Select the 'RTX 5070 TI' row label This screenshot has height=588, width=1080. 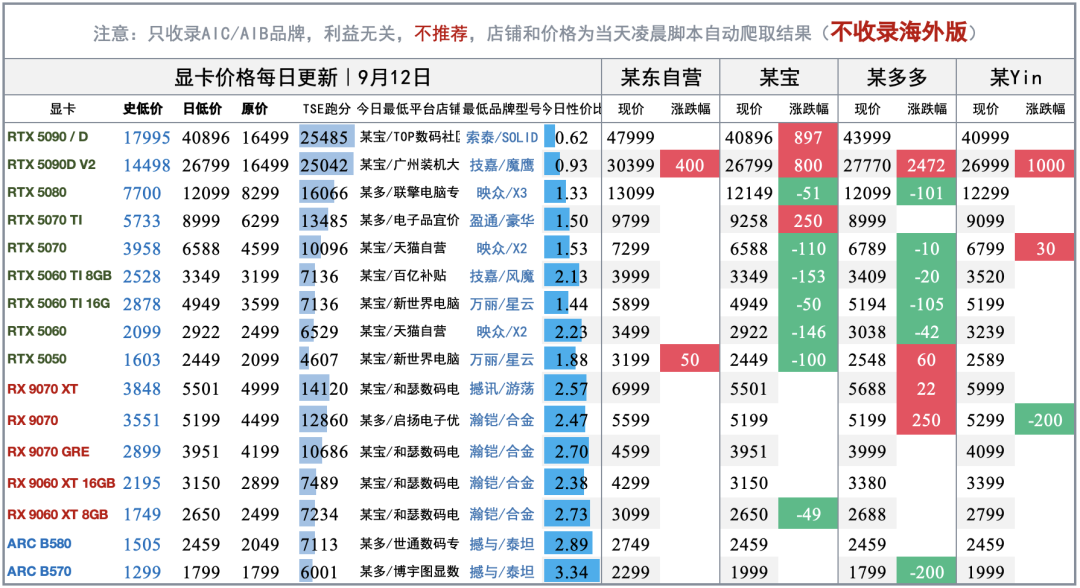click(45, 220)
